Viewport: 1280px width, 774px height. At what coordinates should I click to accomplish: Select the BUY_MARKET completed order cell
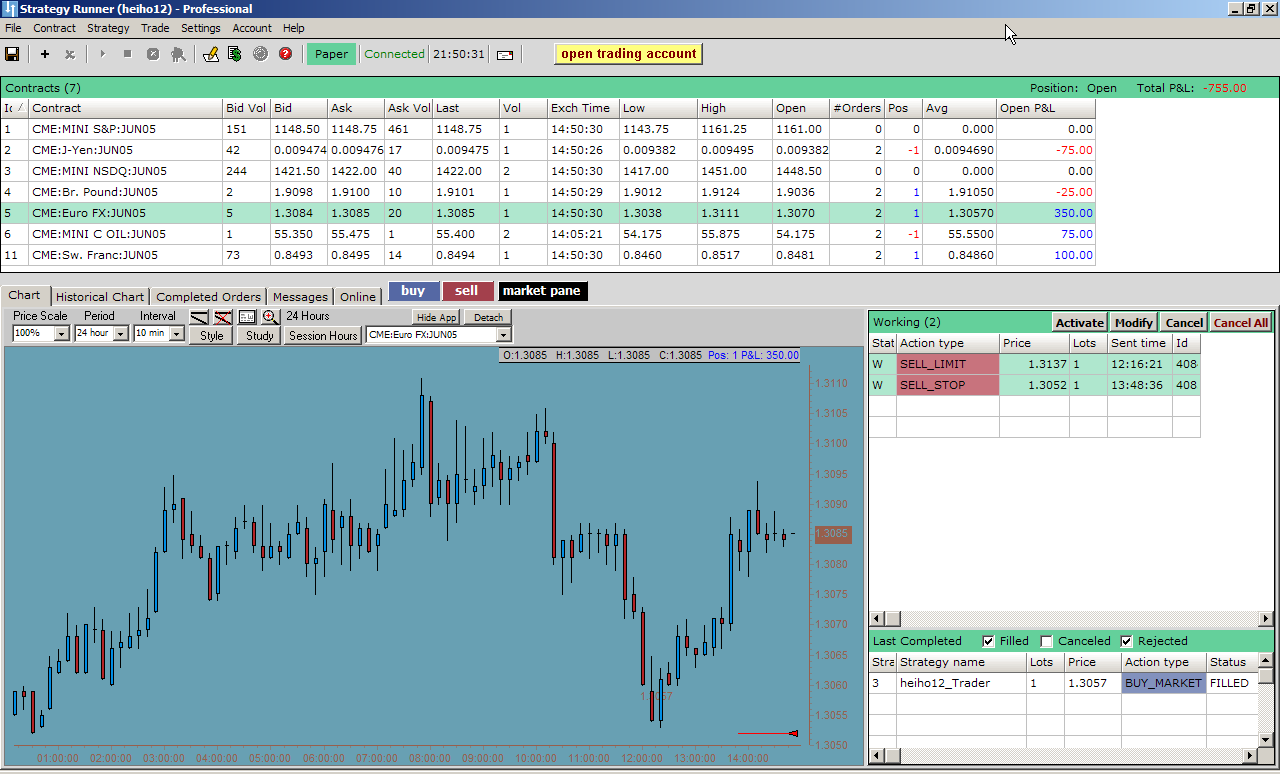pos(1164,683)
